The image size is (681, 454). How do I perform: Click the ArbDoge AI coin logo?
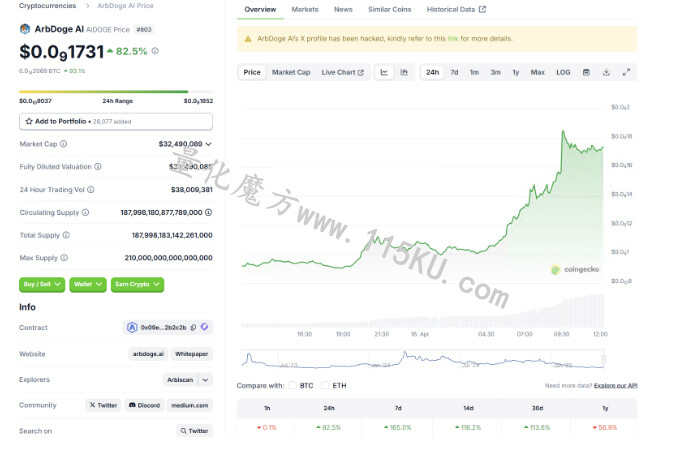(25, 29)
